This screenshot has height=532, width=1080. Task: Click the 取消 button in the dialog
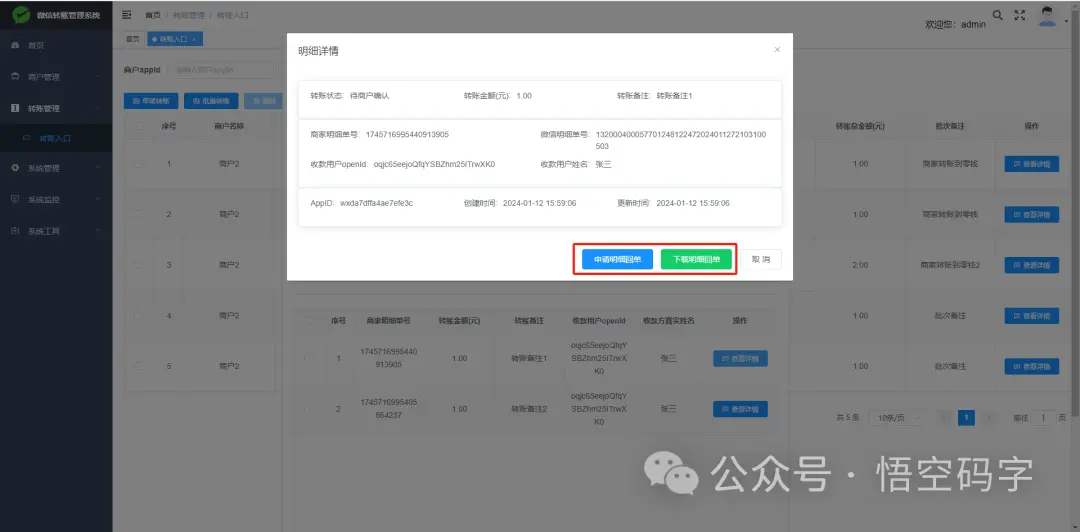click(761, 260)
